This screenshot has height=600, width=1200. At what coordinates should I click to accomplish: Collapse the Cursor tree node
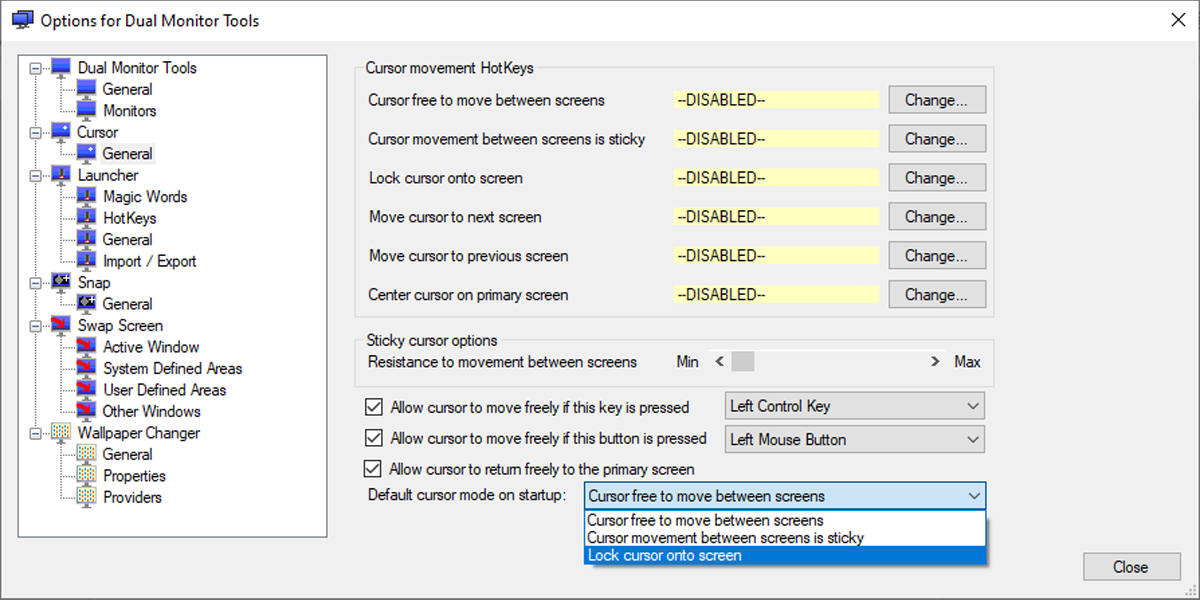click(x=37, y=132)
